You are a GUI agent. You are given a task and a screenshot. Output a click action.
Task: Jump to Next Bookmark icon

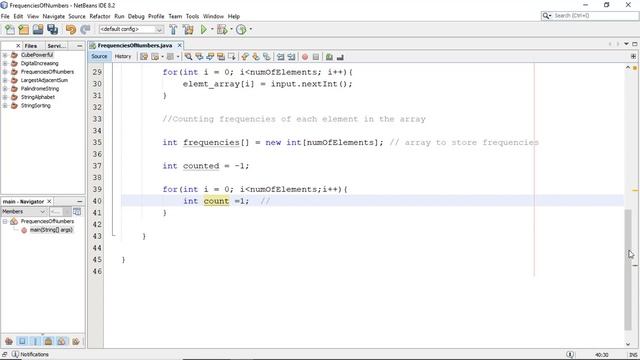click(x=256, y=57)
